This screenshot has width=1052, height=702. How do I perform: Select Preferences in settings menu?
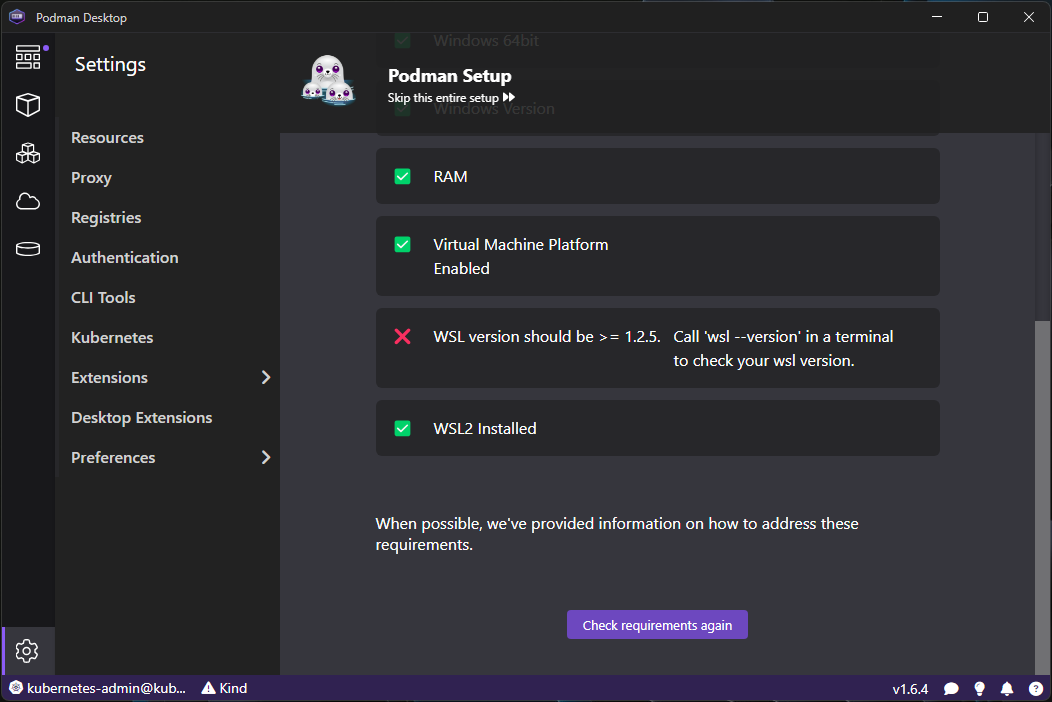coord(113,457)
